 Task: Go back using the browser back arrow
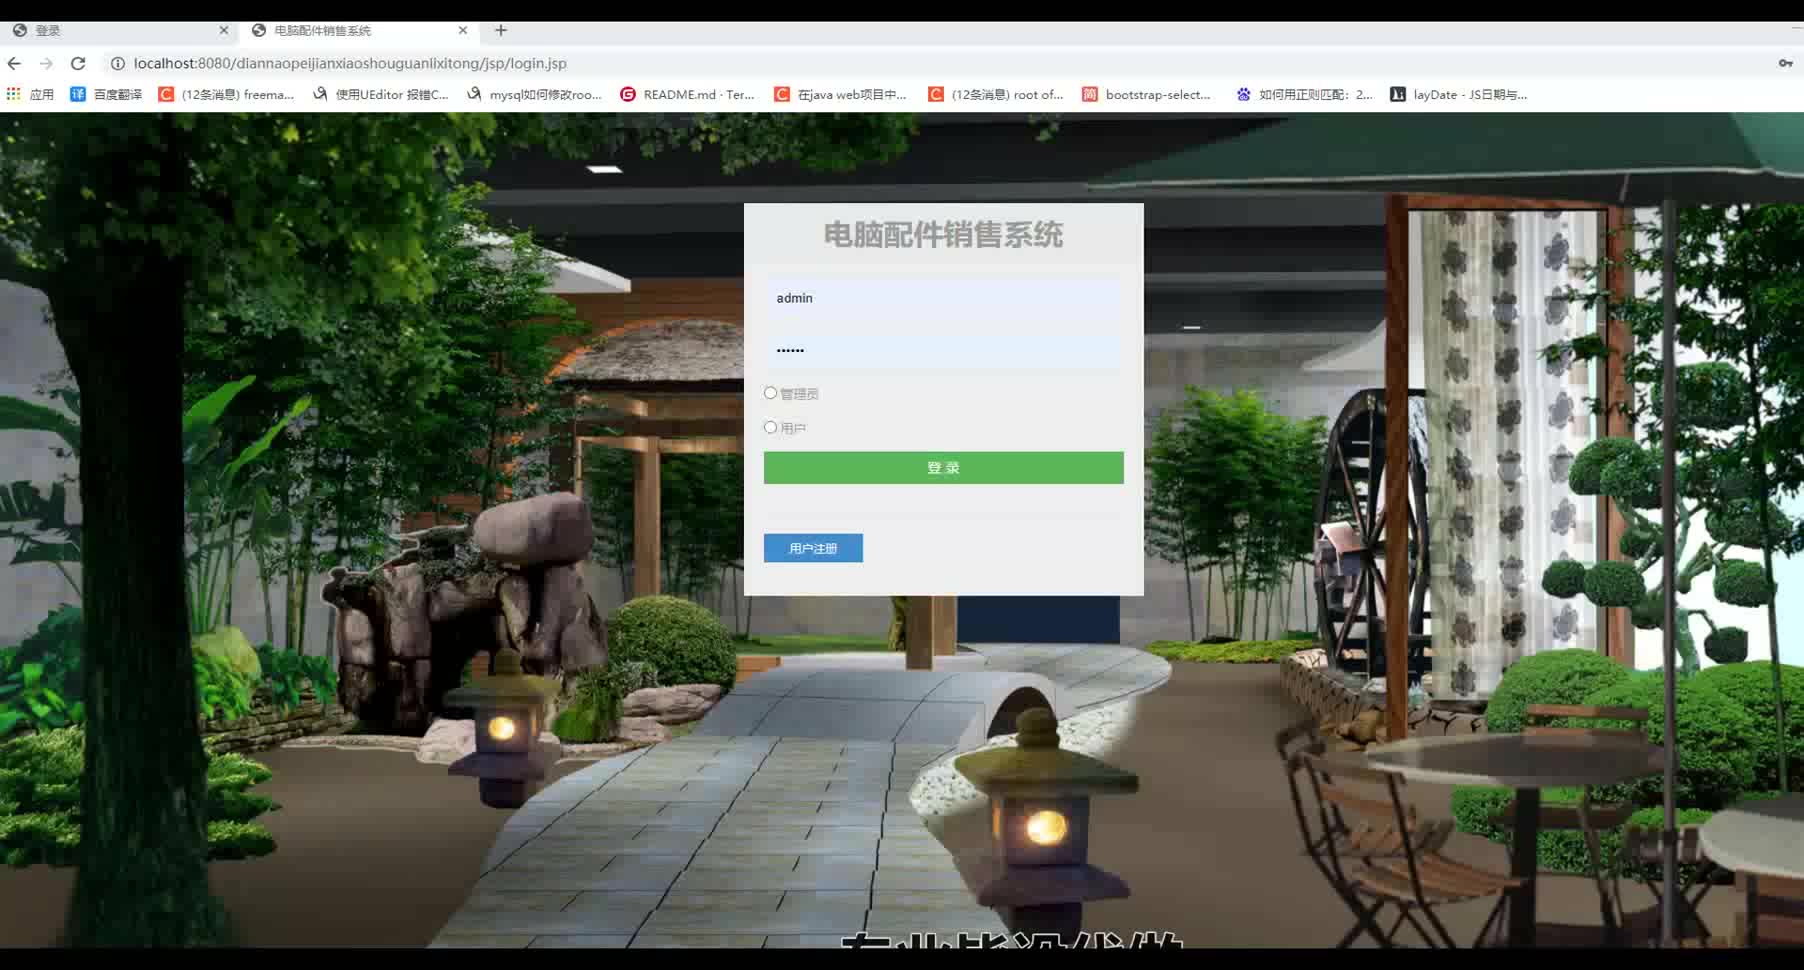tap(14, 63)
